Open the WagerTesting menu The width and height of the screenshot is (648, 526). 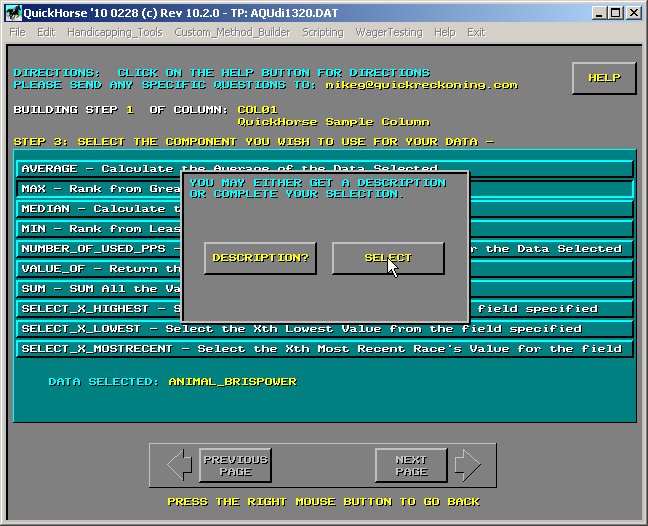(x=389, y=32)
